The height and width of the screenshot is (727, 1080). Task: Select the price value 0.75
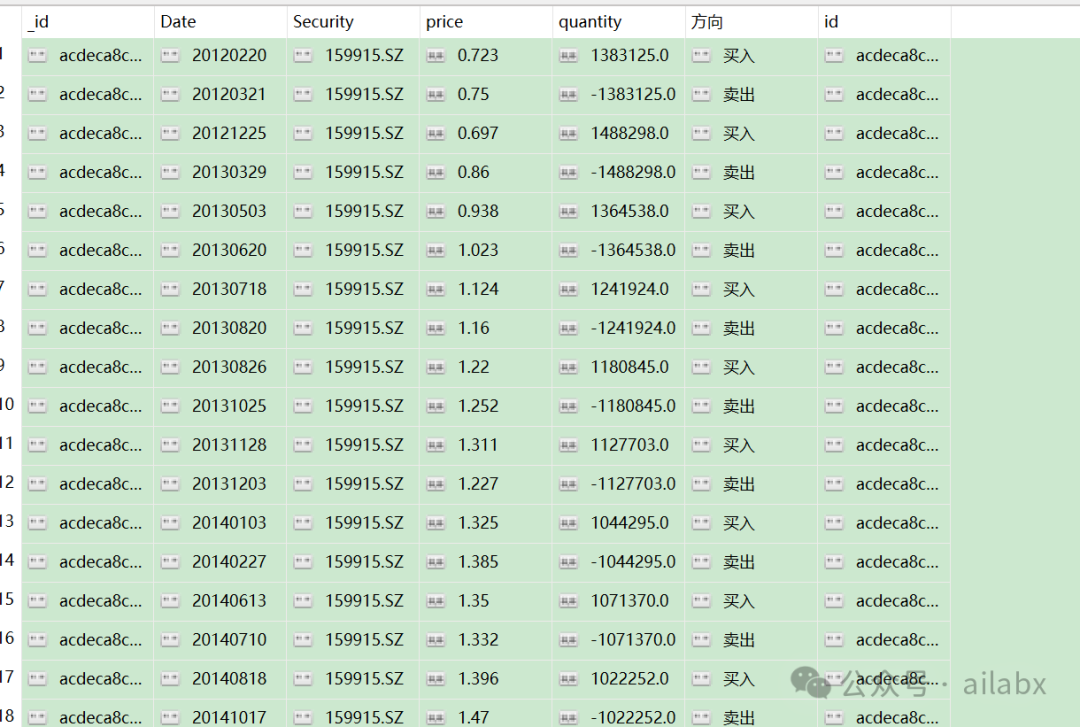pyautogui.click(x=473, y=94)
